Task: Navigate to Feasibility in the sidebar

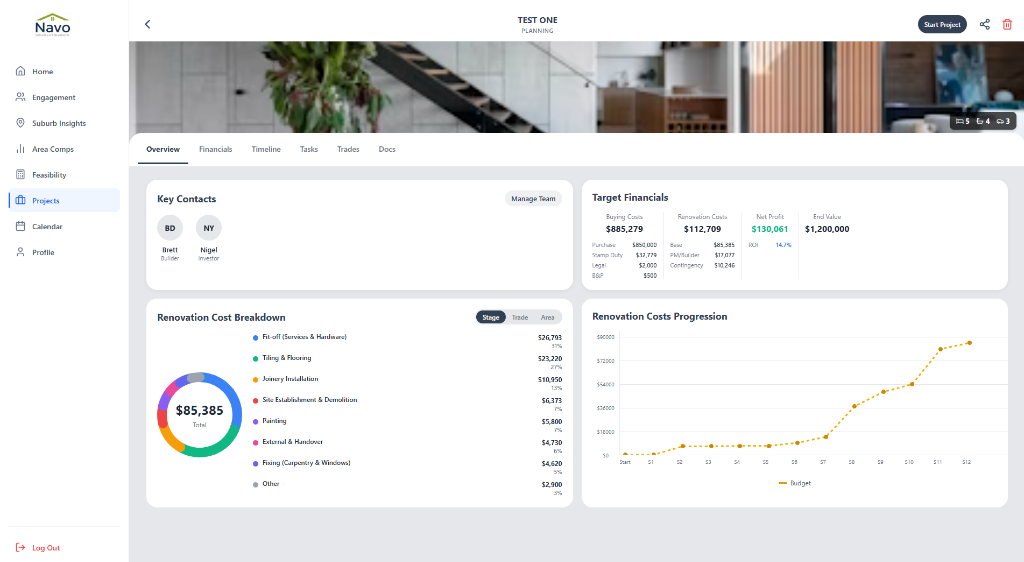Action: (x=49, y=175)
